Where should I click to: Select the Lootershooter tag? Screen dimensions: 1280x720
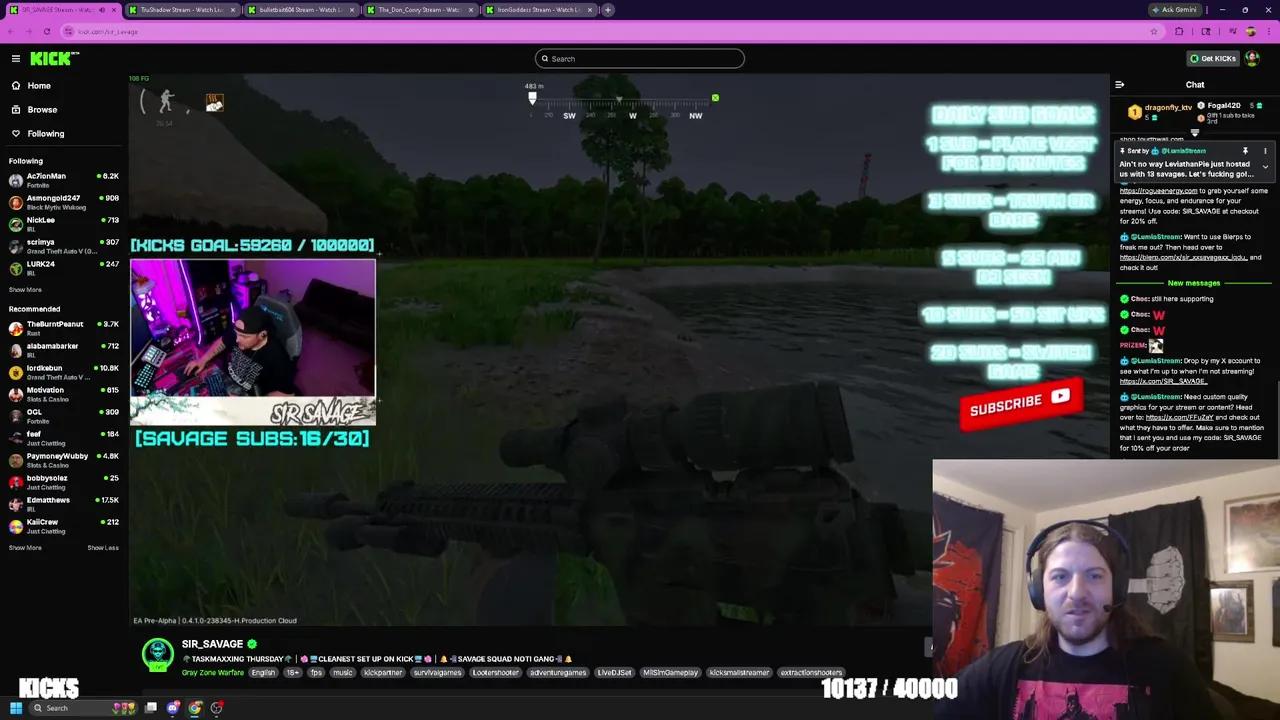496,673
